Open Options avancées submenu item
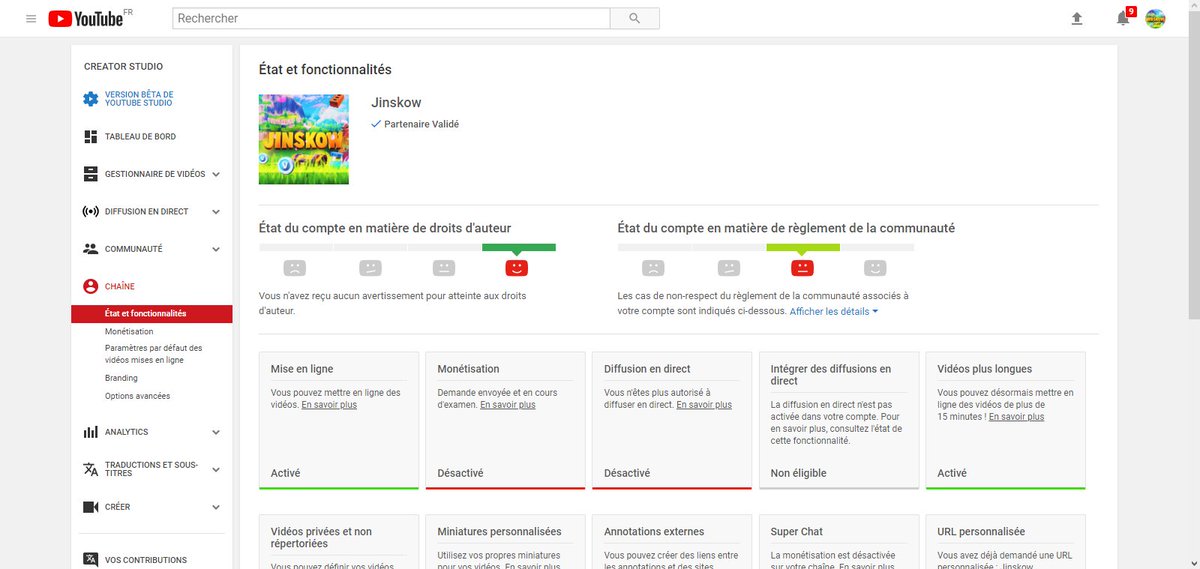1200x569 pixels. click(137, 396)
